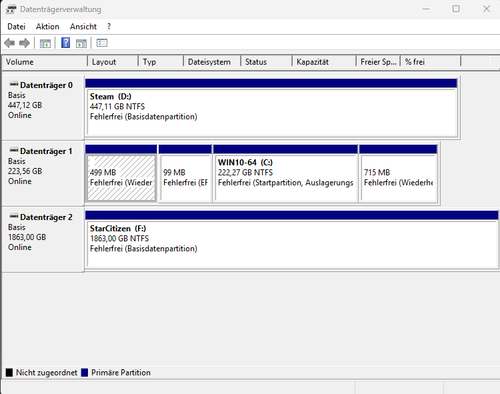Open the Aktion menu

pos(48,26)
